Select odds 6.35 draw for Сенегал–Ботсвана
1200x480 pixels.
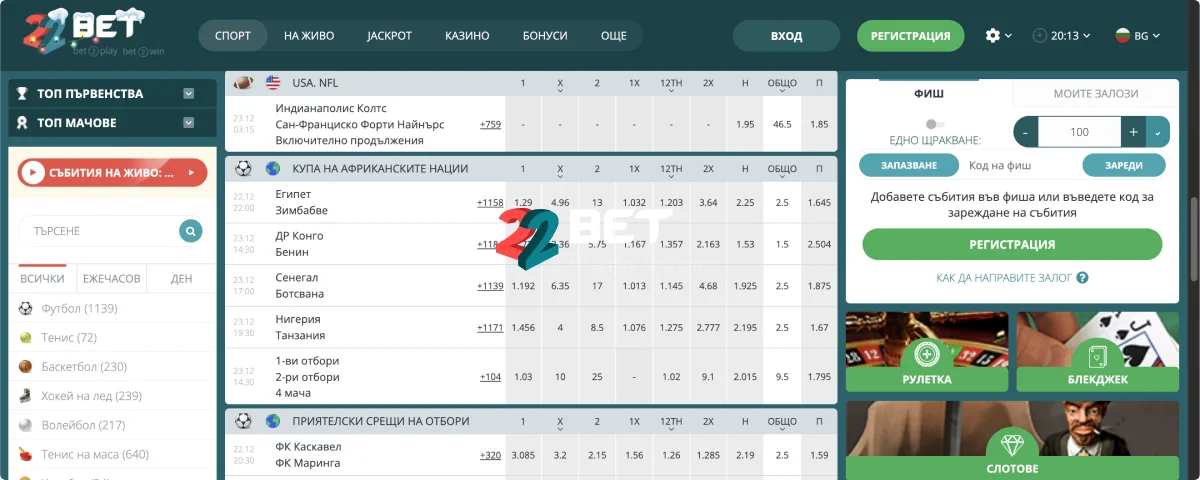560,286
